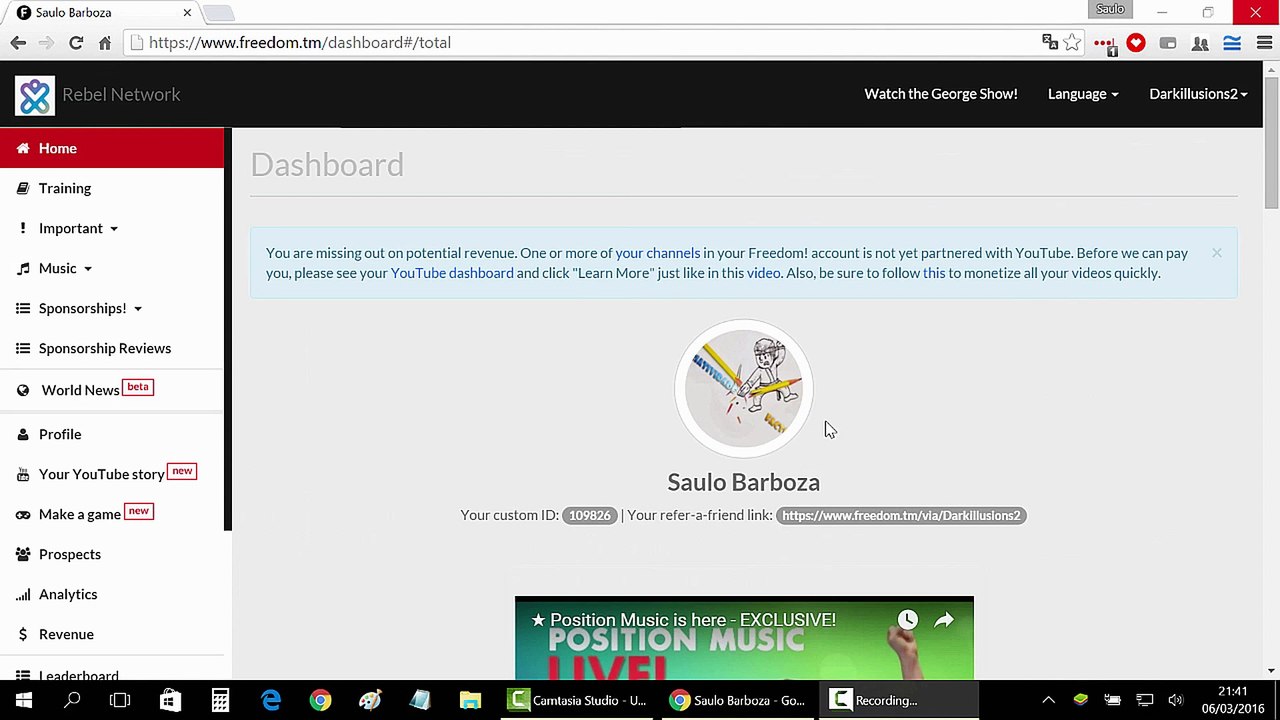Image resolution: width=1280 pixels, height=720 pixels.
Task: Reload the page
Action: pyautogui.click(x=76, y=43)
